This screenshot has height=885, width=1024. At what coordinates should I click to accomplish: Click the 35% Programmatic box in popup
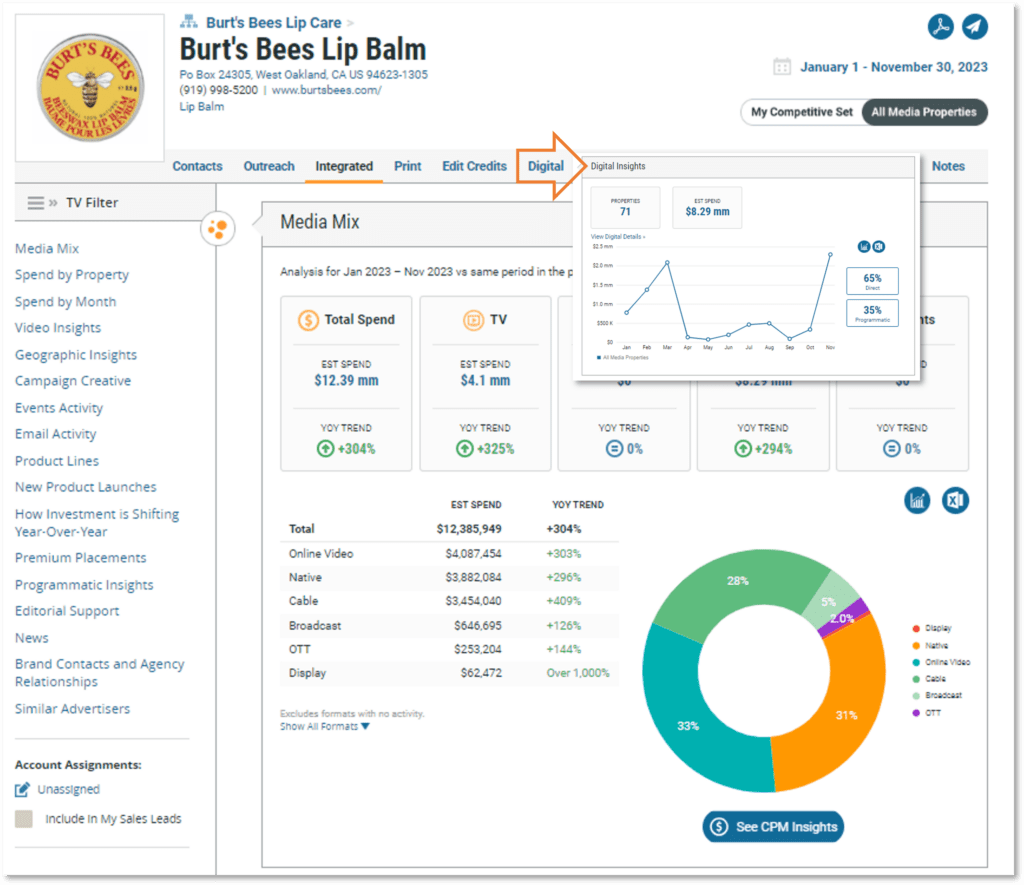[x=872, y=313]
